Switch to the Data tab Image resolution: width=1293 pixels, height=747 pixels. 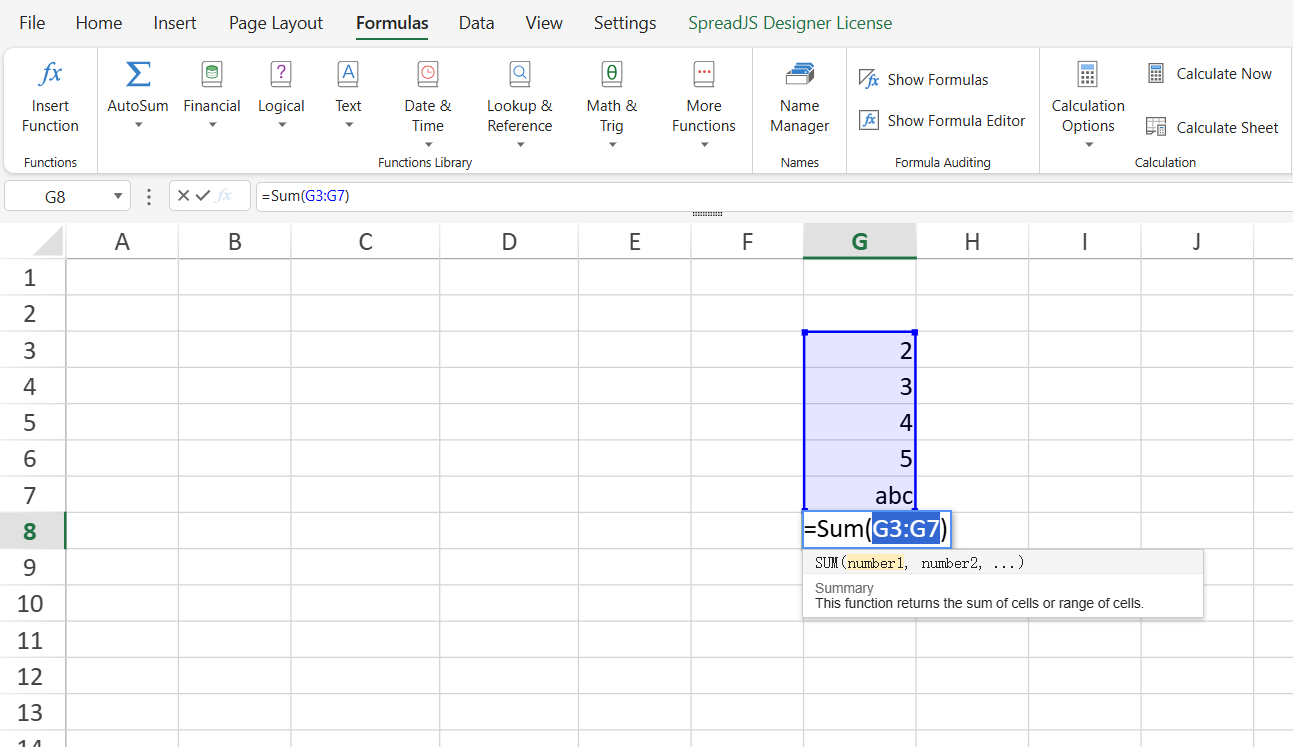477,23
